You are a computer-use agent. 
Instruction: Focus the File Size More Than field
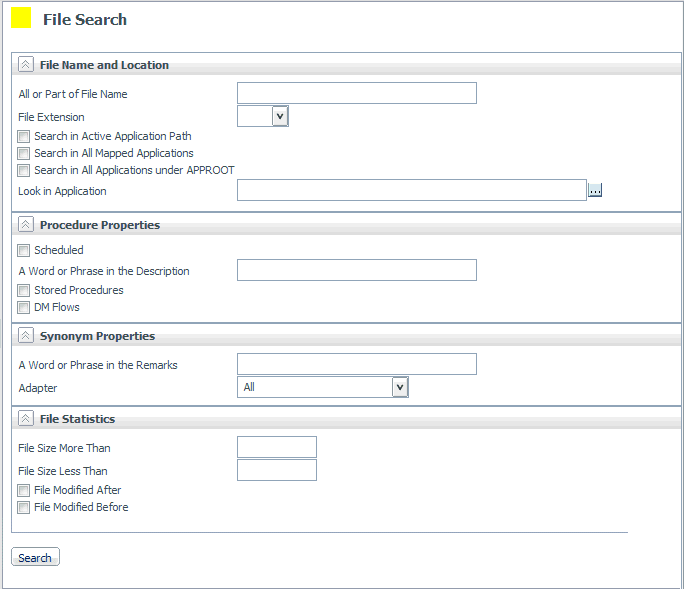tap(276, 447)
